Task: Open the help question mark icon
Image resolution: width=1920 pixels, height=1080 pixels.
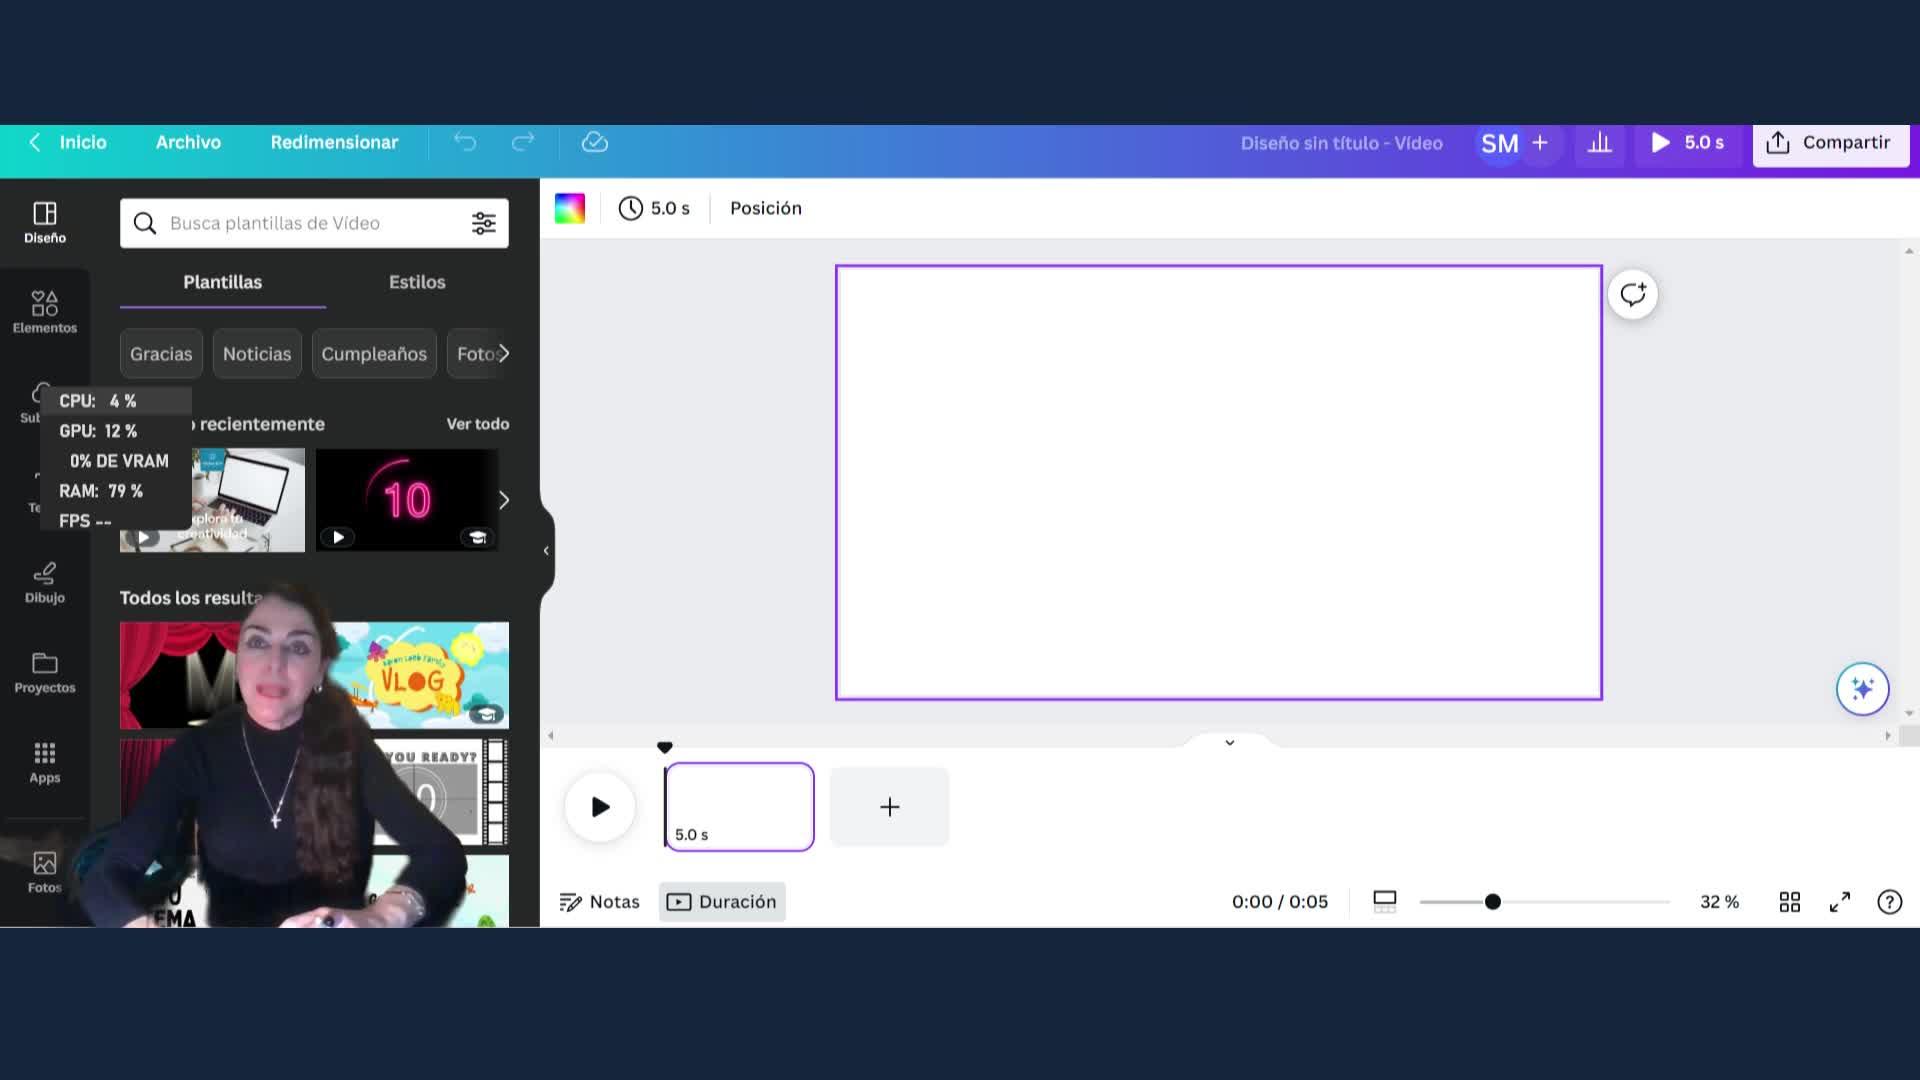Action: 1889,902
